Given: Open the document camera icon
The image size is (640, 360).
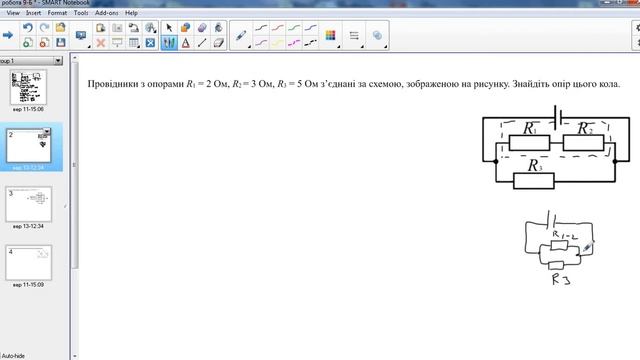Looking at the screenshot, I should (133, 28).
